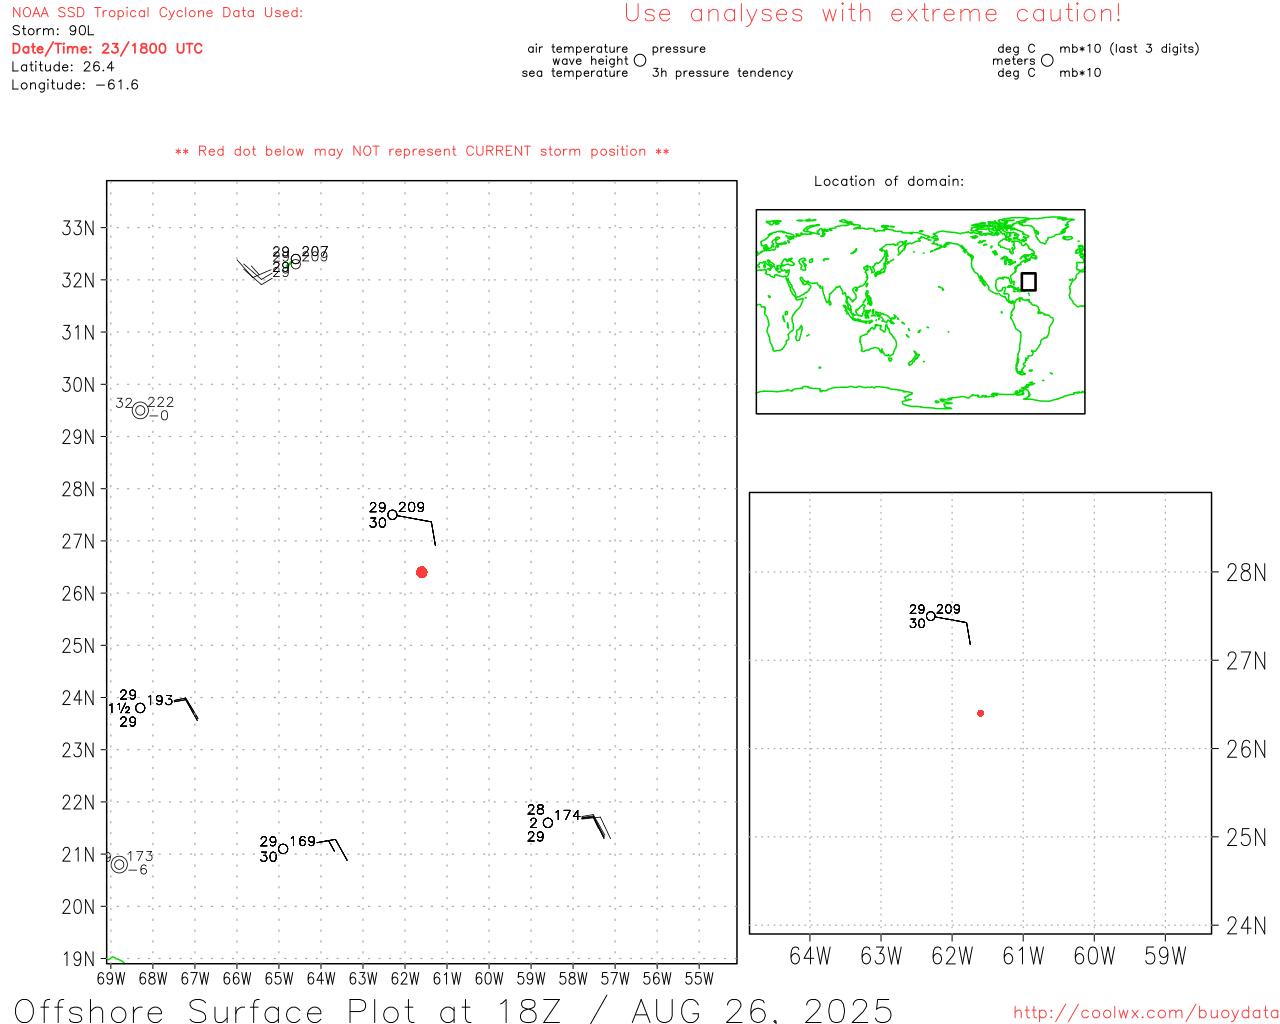Viewport: 1280px width, 1024px height.
Task: Click the 'Storm: 90L' text
Action: point(53,31)
